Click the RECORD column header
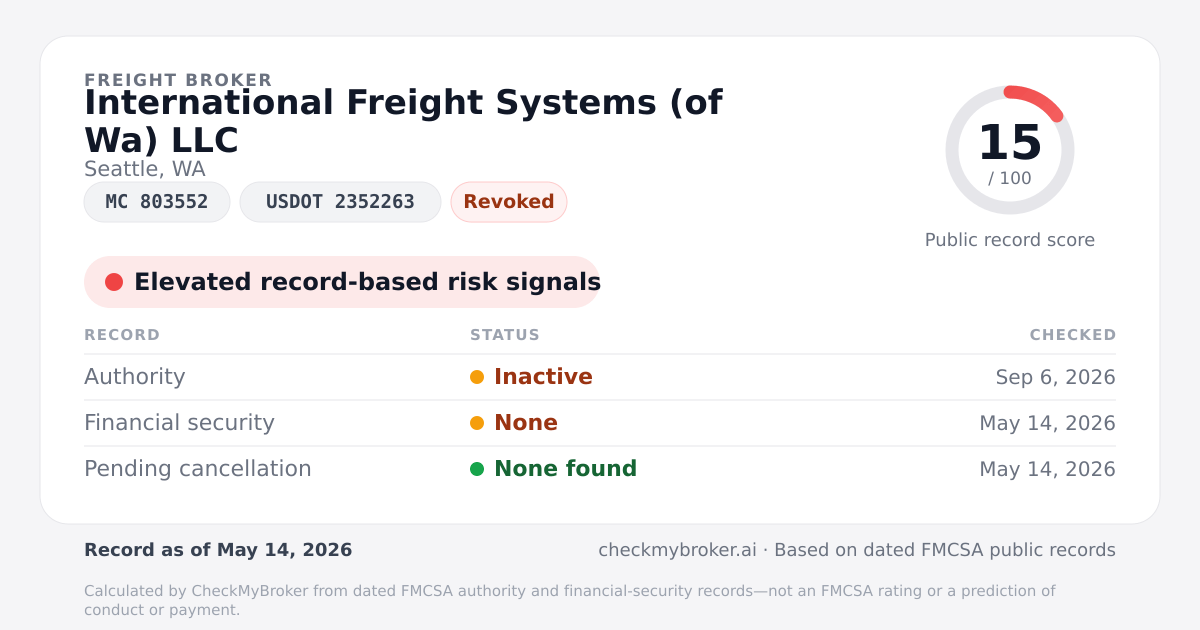The image size is (1200, 630). pos(122,335)
